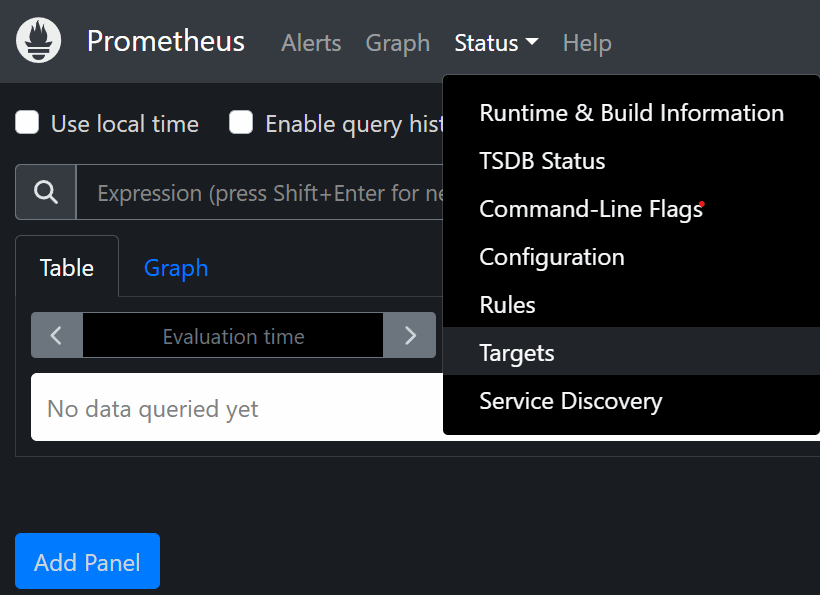Enable the query history checkbox
This screenshot has height=595, width=820.
[x=241, y=123]
